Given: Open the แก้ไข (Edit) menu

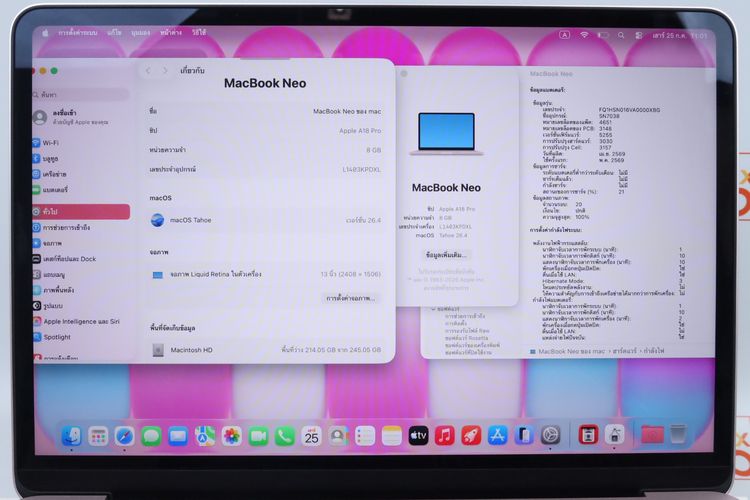Looking at the screenshot, I should click(x=114, y=33).
